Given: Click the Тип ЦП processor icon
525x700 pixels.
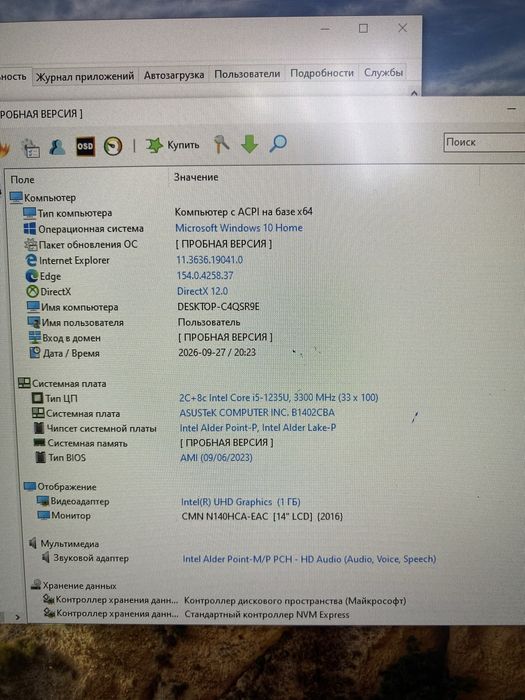Looking at the screenshot, I should (38, 398).
